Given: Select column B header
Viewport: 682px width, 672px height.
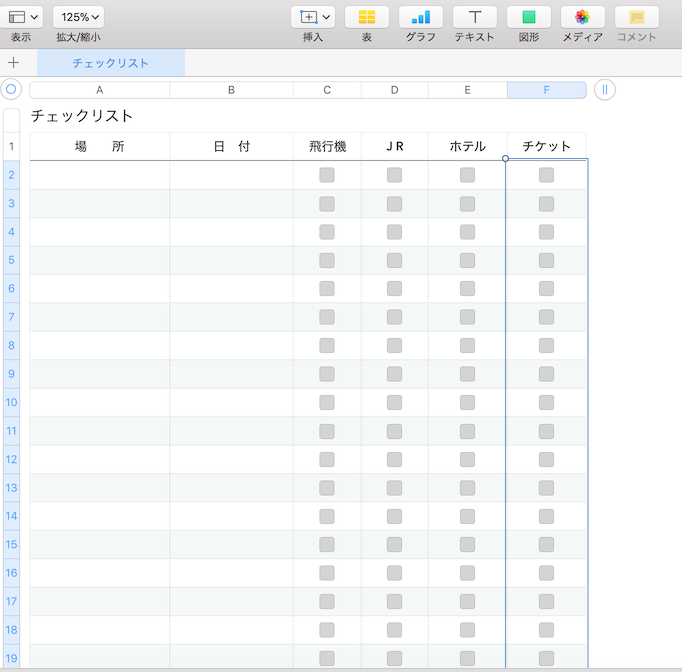Looking at the screenshot, I should [x=231, y=90].
